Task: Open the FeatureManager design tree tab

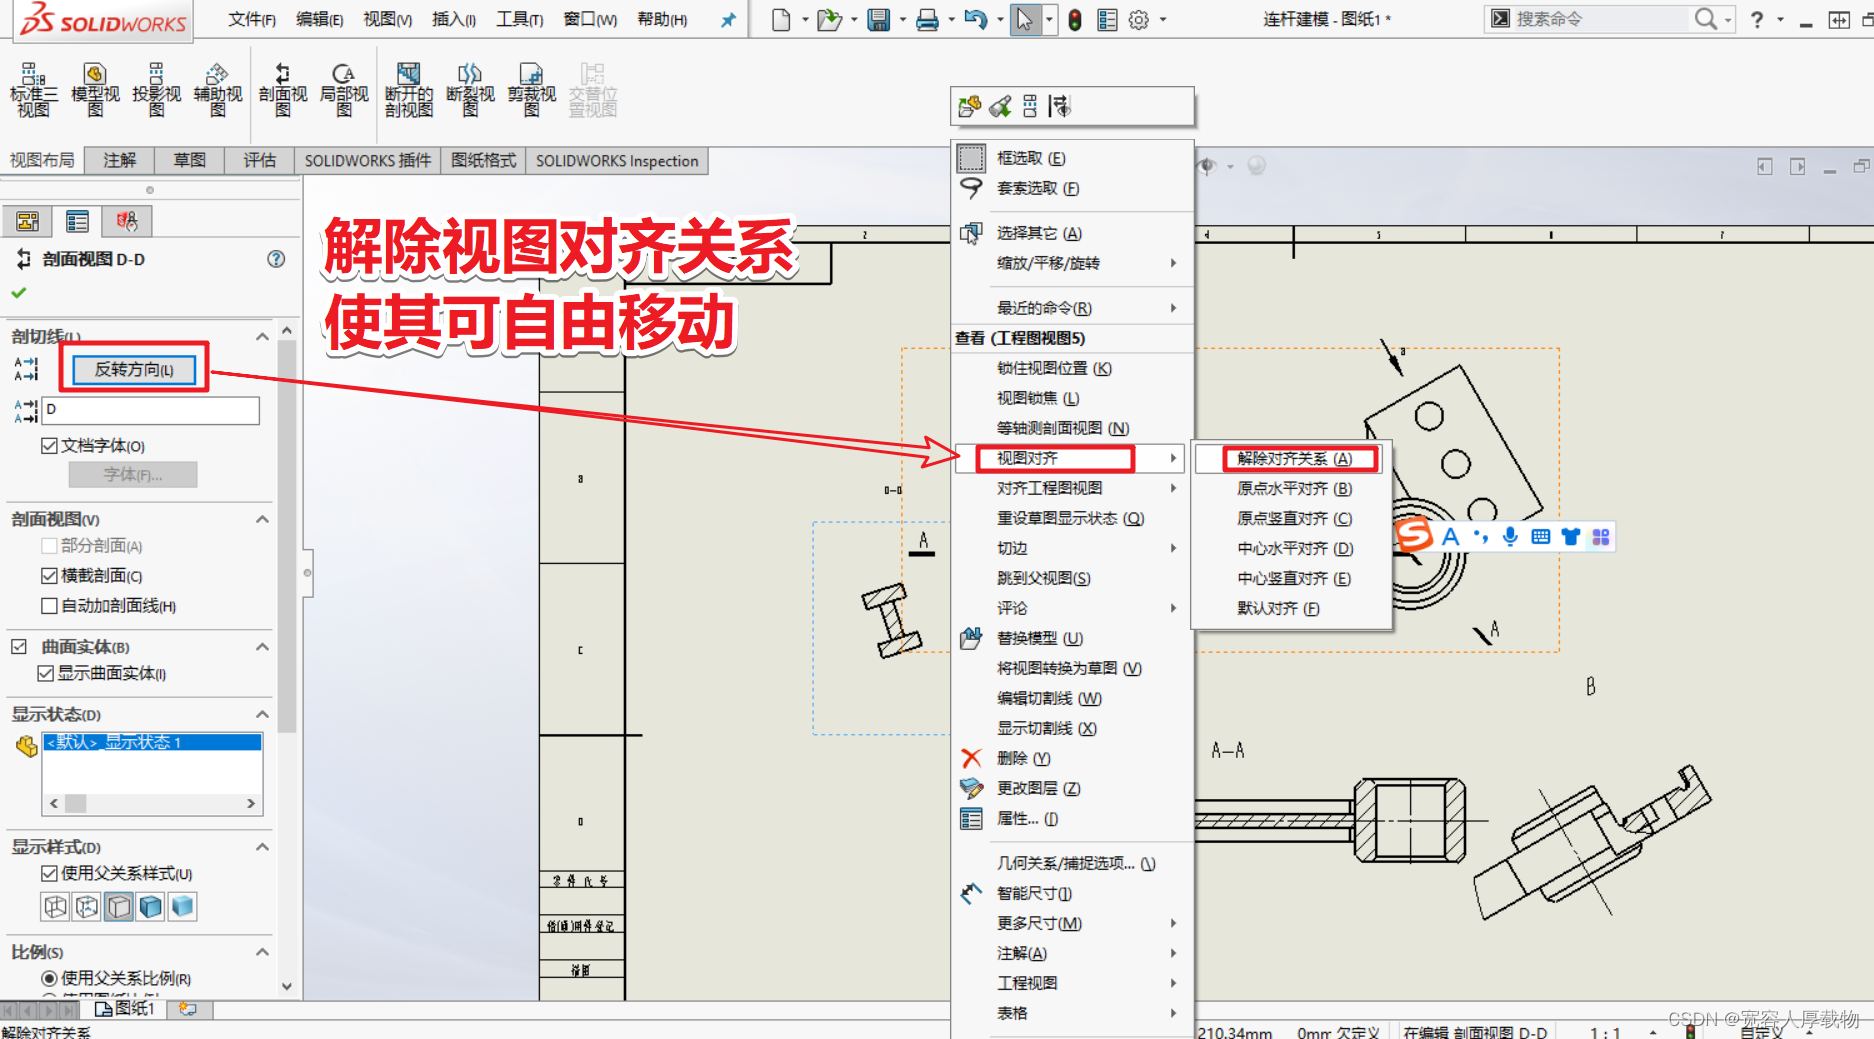Action: [28, 221]
